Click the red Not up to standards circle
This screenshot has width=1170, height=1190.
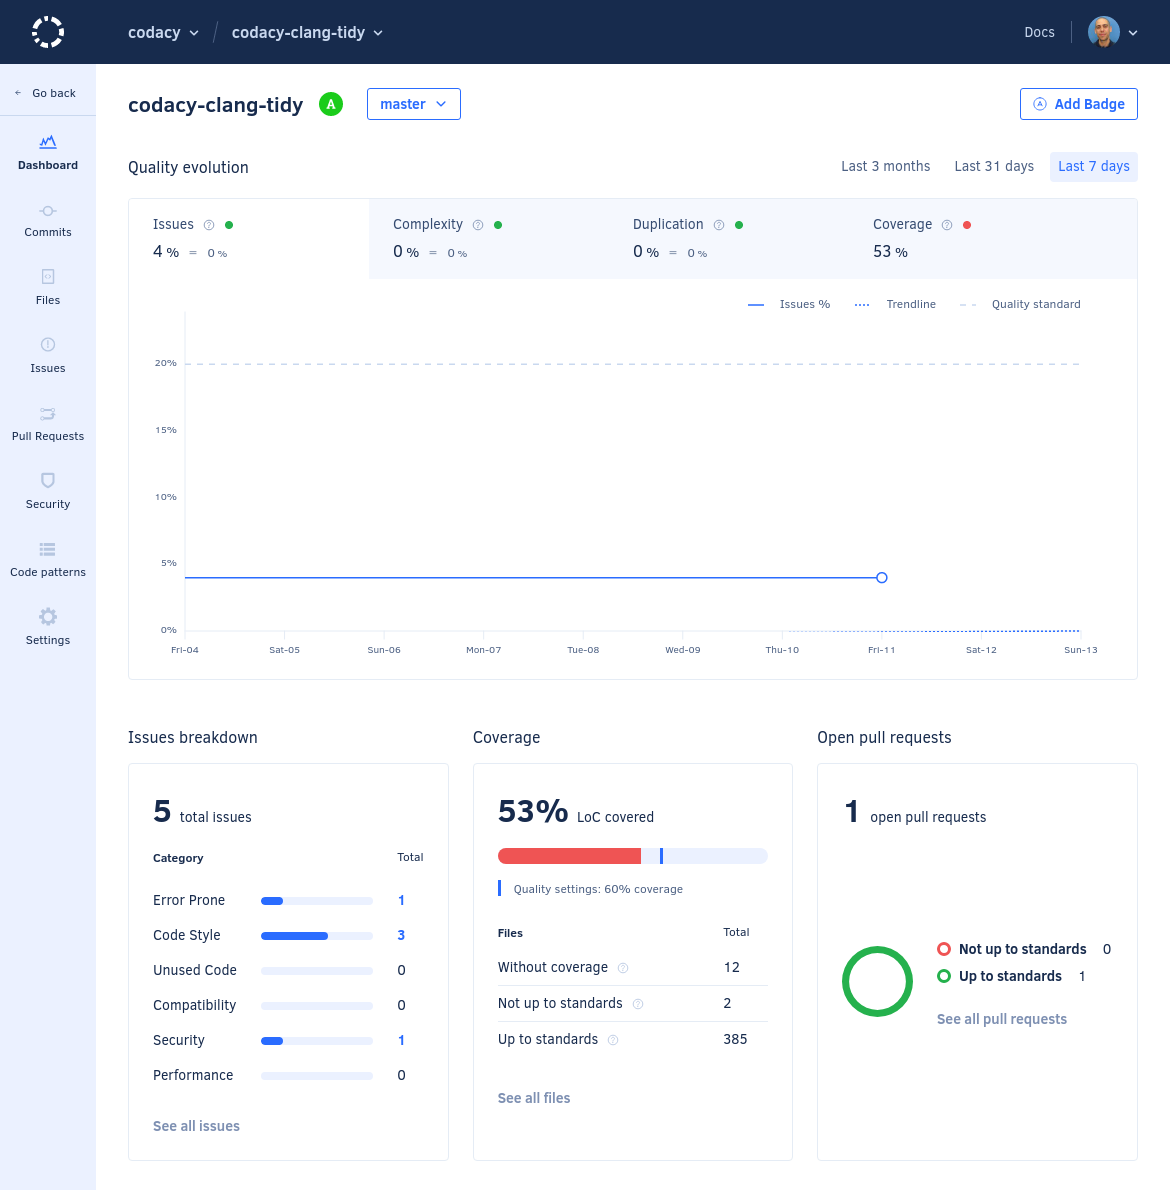944,949
